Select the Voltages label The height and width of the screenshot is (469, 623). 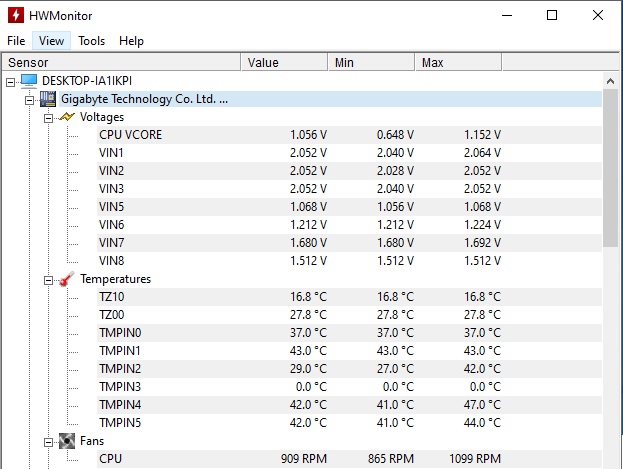coord(102,117)
